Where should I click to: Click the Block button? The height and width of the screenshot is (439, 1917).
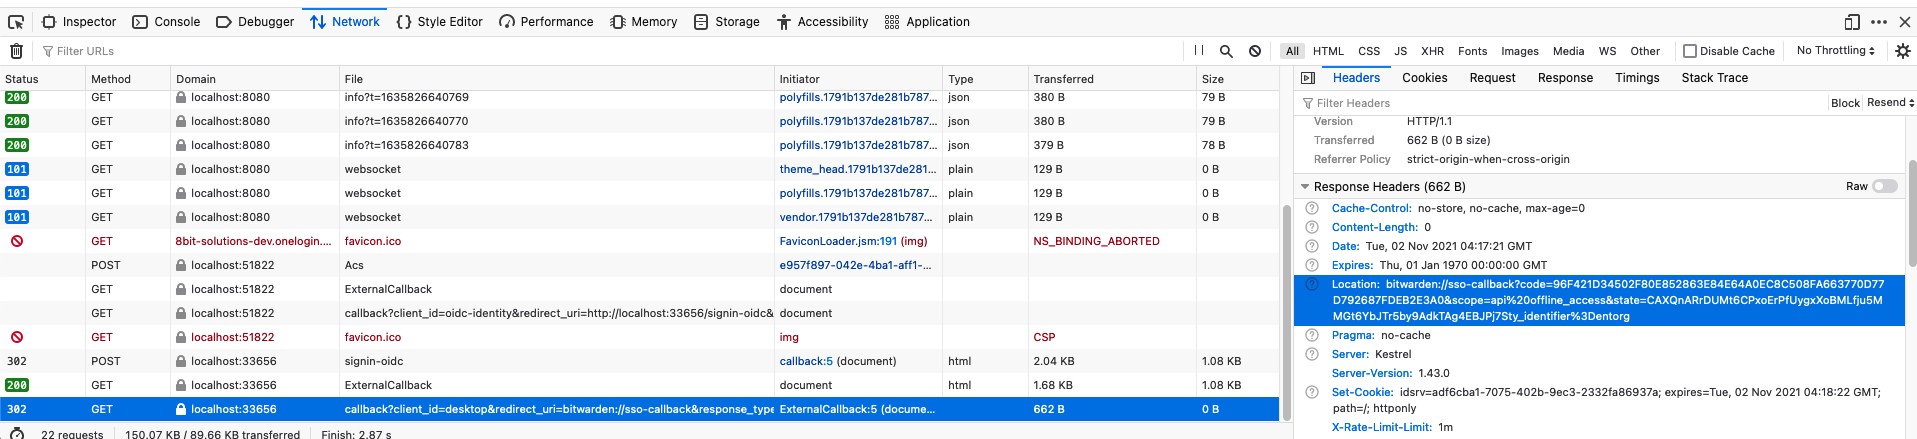click(x=1845, y=103)
